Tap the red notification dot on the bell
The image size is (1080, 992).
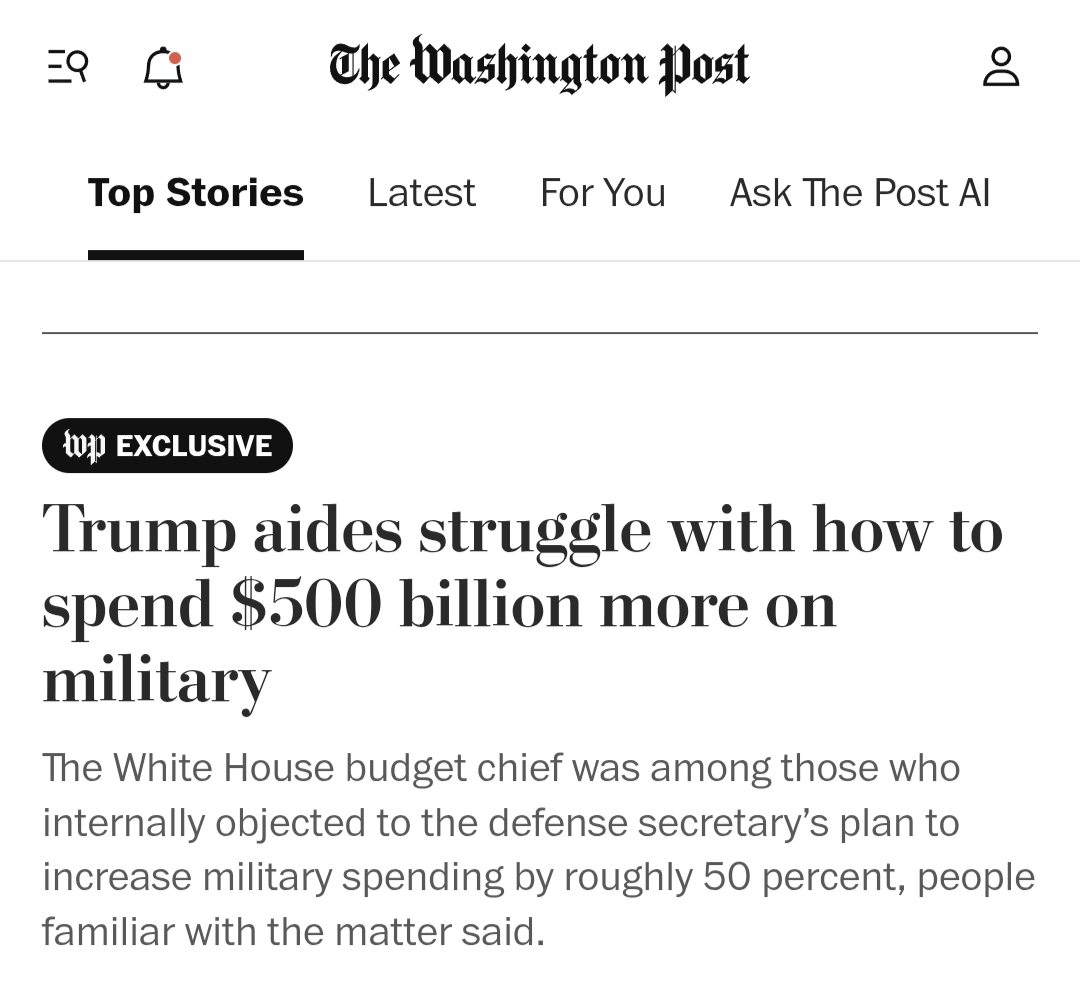click(x=176, y=57)
